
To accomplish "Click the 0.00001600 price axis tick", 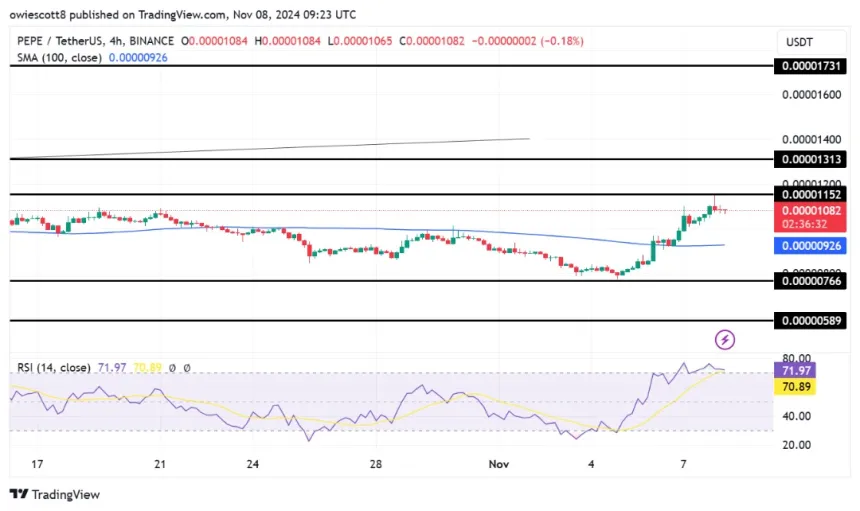I will 811,94.
